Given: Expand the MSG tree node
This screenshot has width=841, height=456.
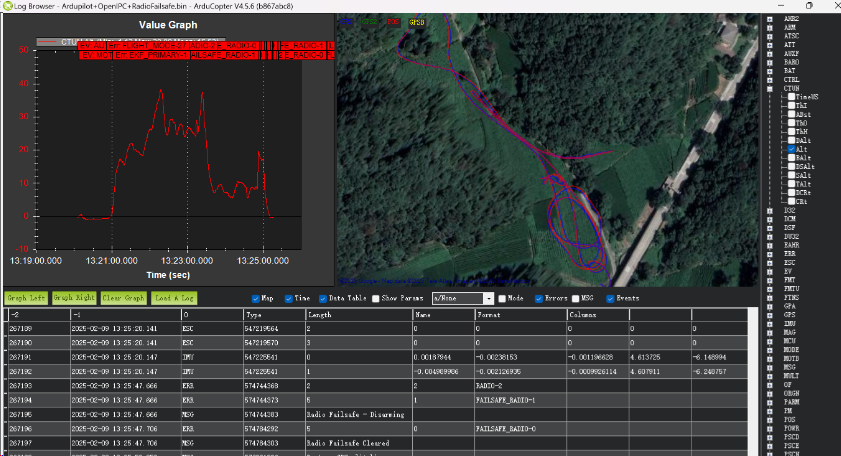Looking at the screenshot, I should point(770,367).
